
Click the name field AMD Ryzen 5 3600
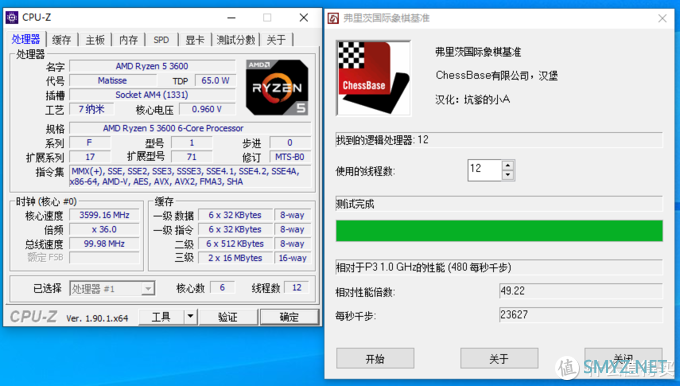click(152, 66)
